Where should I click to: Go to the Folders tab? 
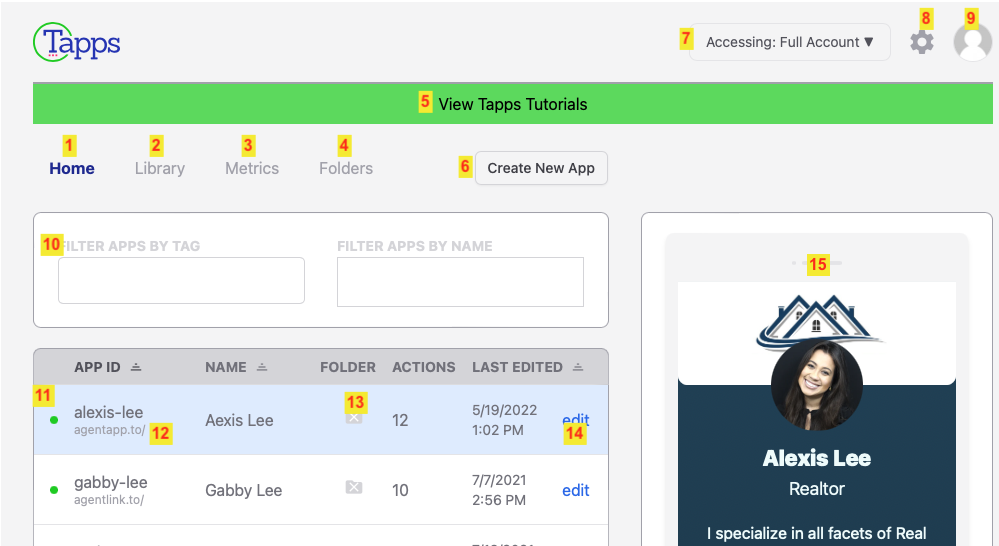[x=346, y=168]
